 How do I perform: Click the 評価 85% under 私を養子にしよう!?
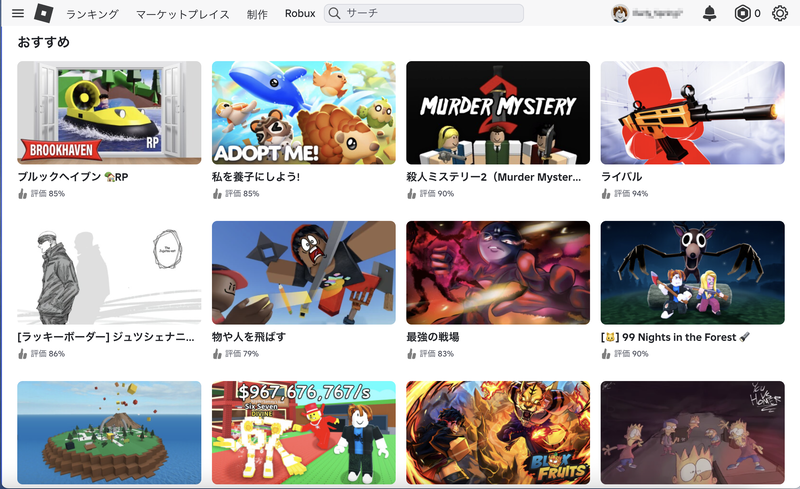pos(242,193)
